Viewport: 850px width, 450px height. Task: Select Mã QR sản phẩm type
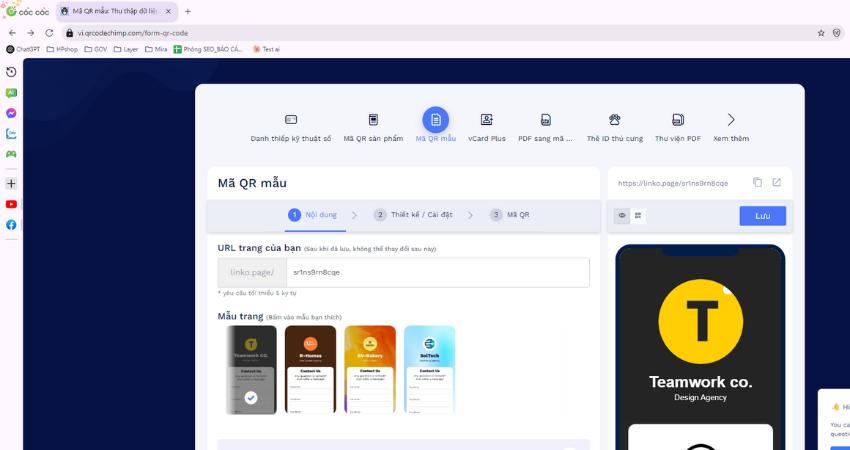point(373,128)
